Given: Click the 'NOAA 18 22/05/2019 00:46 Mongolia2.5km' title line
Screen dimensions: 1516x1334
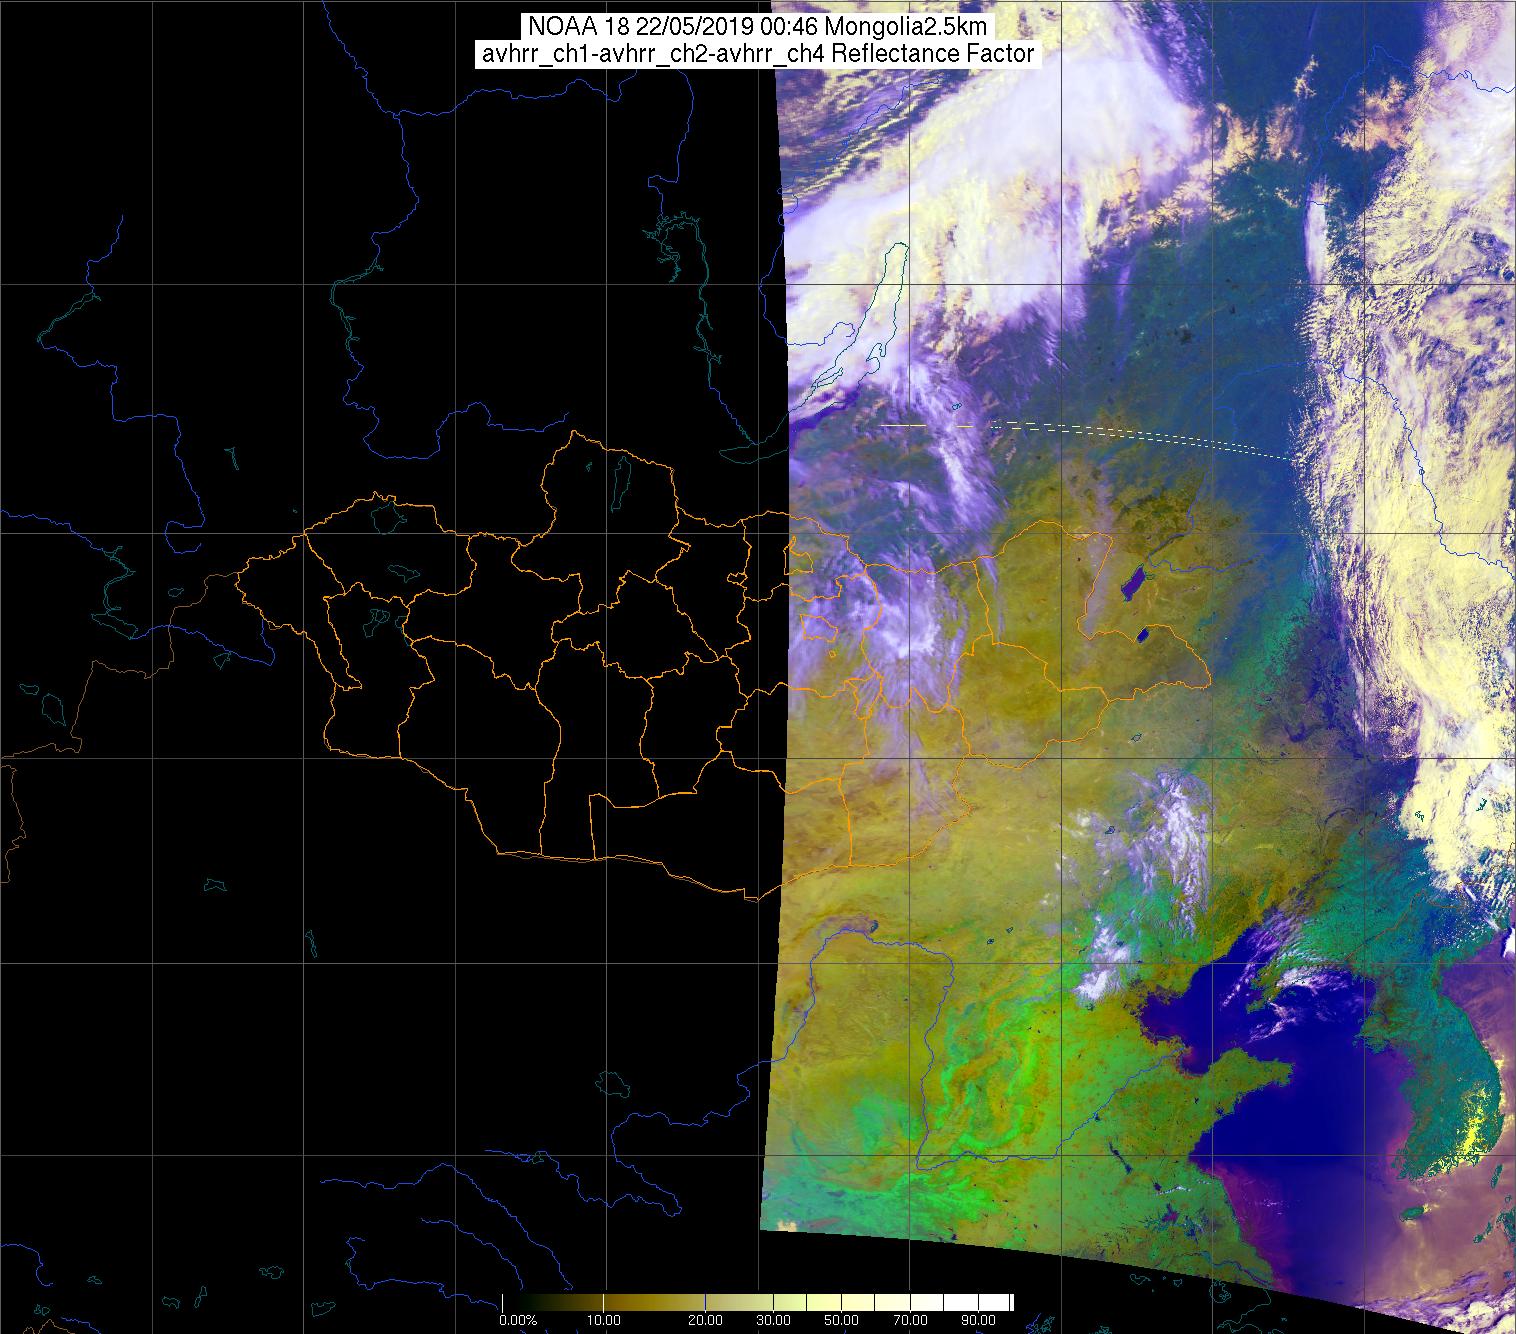Looking at the screenshot, I should tap(757, 25).
